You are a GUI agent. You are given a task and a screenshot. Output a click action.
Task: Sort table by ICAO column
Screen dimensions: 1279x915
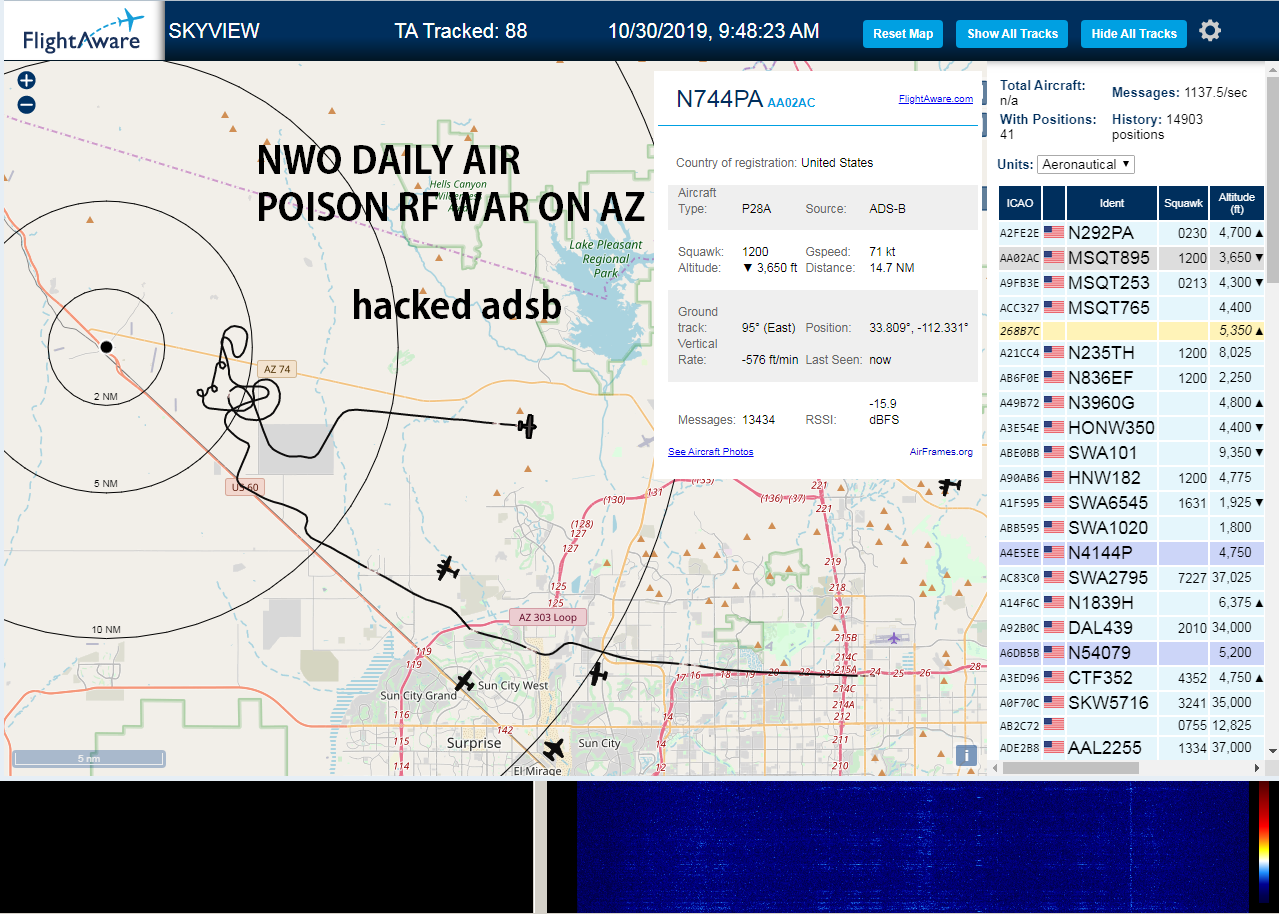tap(1020, 203)
